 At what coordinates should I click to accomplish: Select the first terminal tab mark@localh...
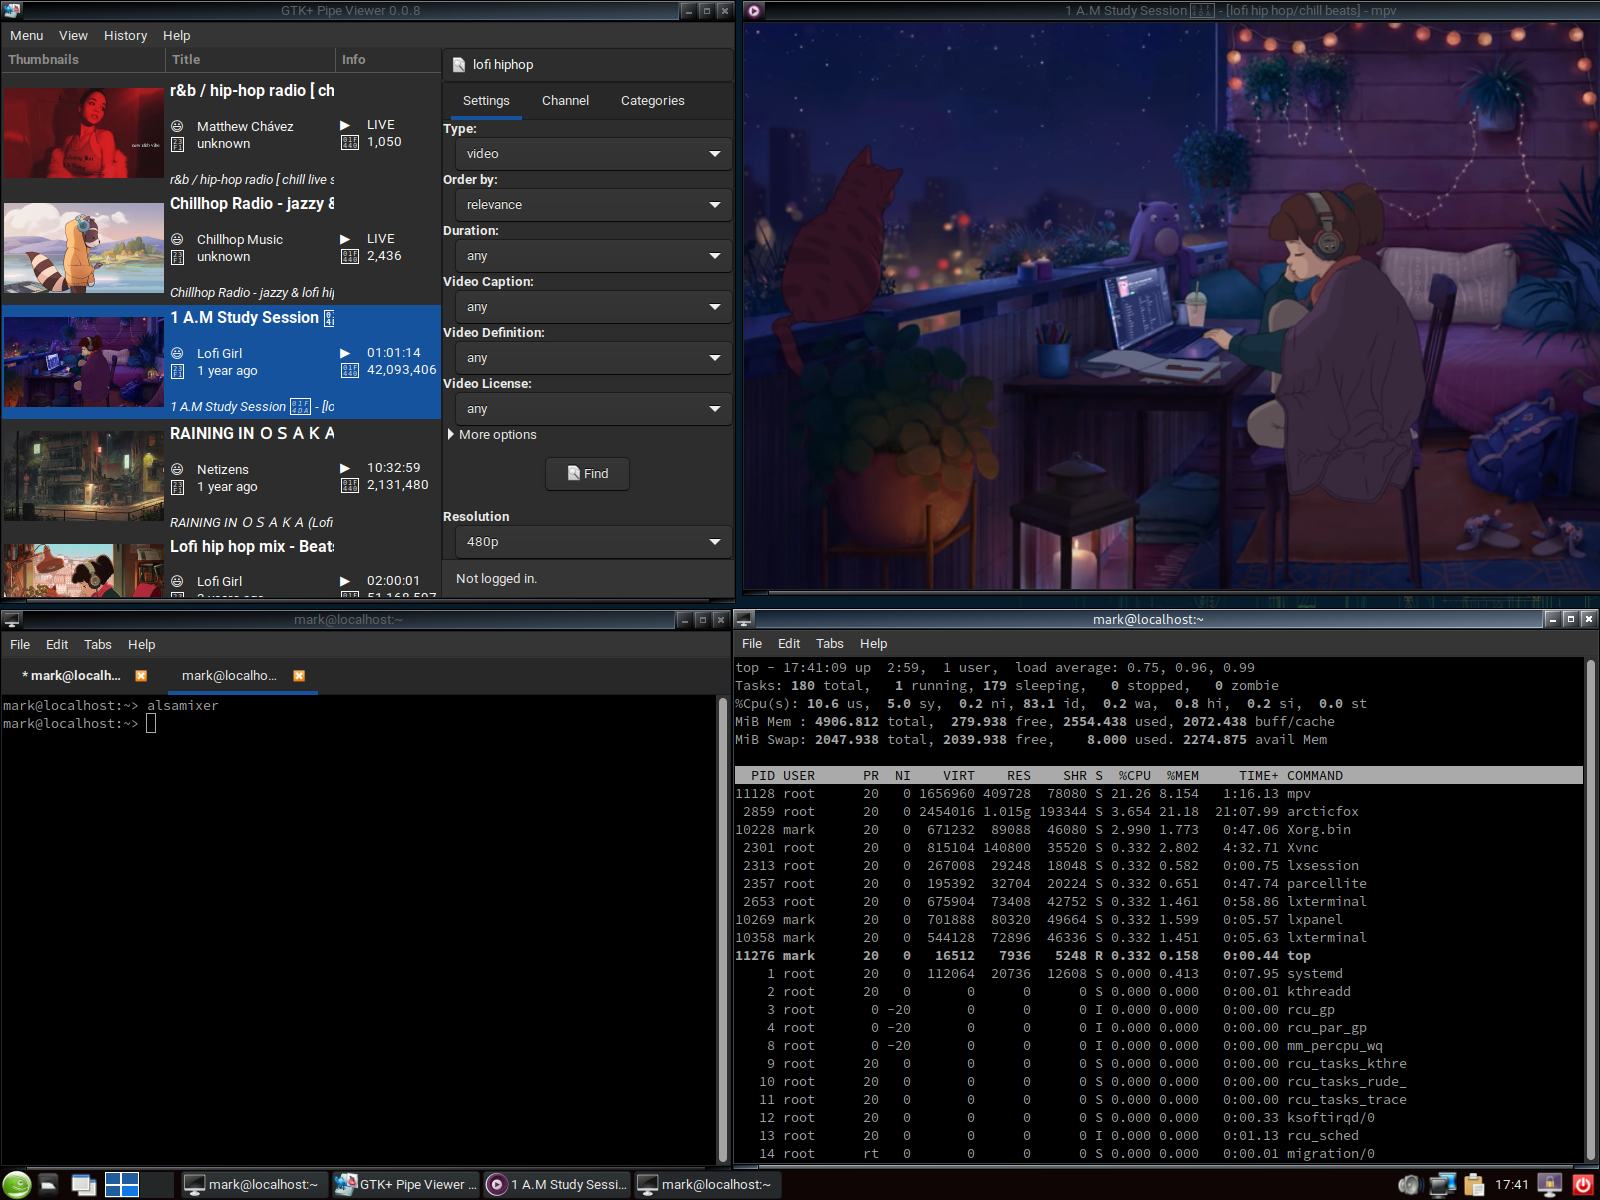click(x=80, y=676)
